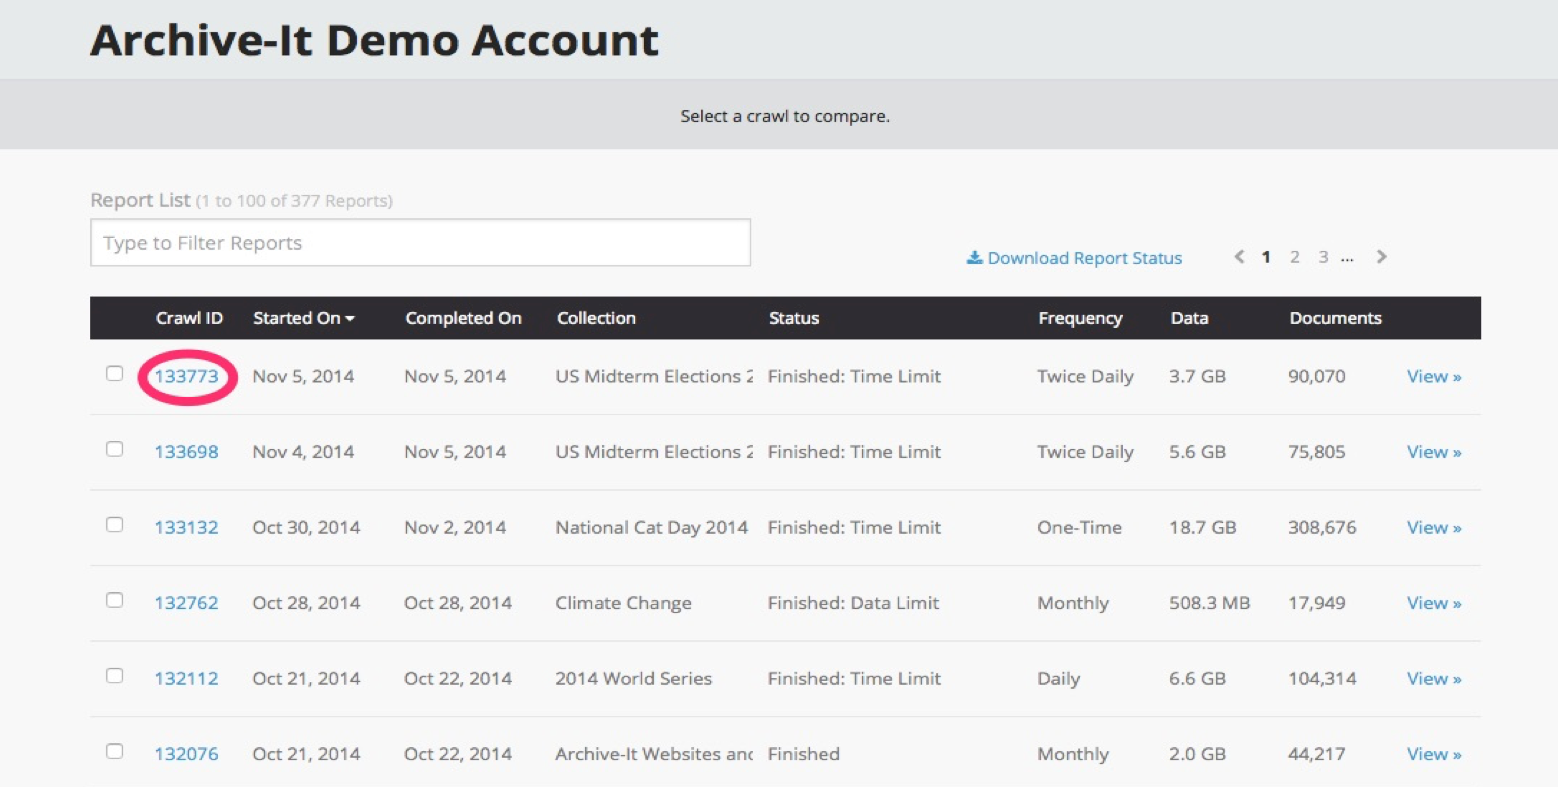Focus the Type to Filter Reports field
The image size is (1558, 787).
click(420, 243)
